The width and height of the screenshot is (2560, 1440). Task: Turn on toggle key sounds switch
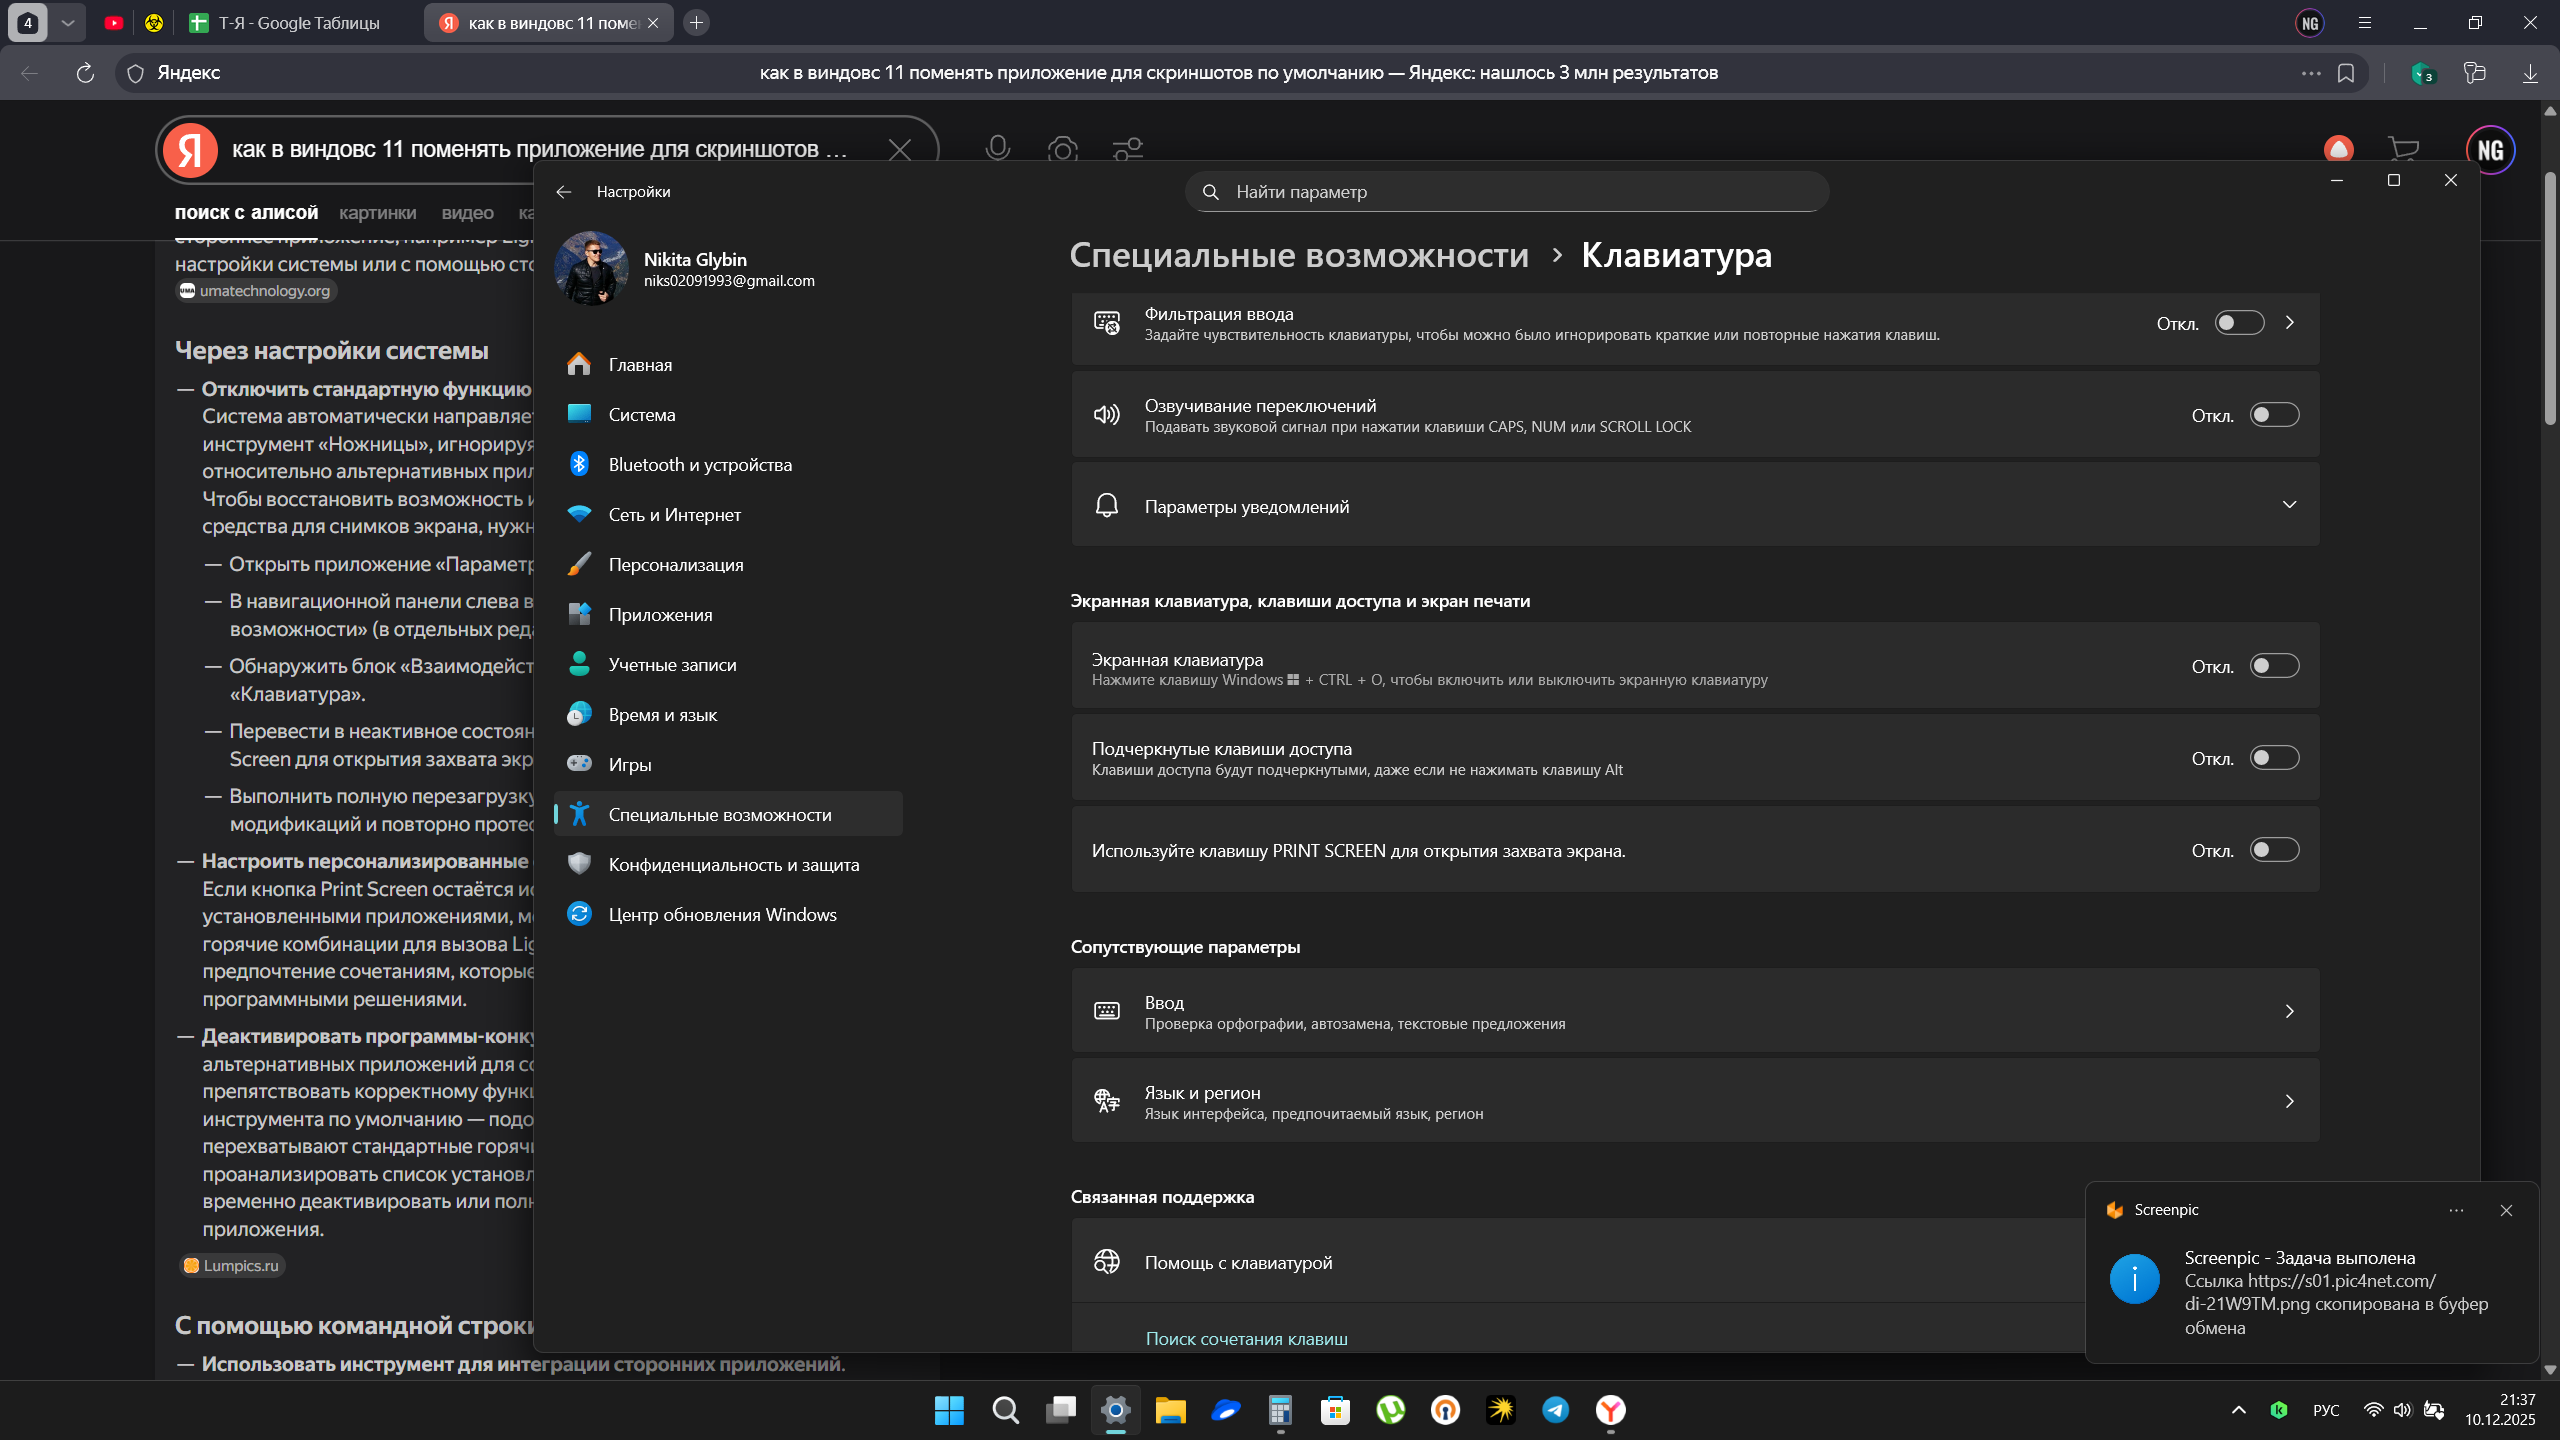coord(2274,415)
